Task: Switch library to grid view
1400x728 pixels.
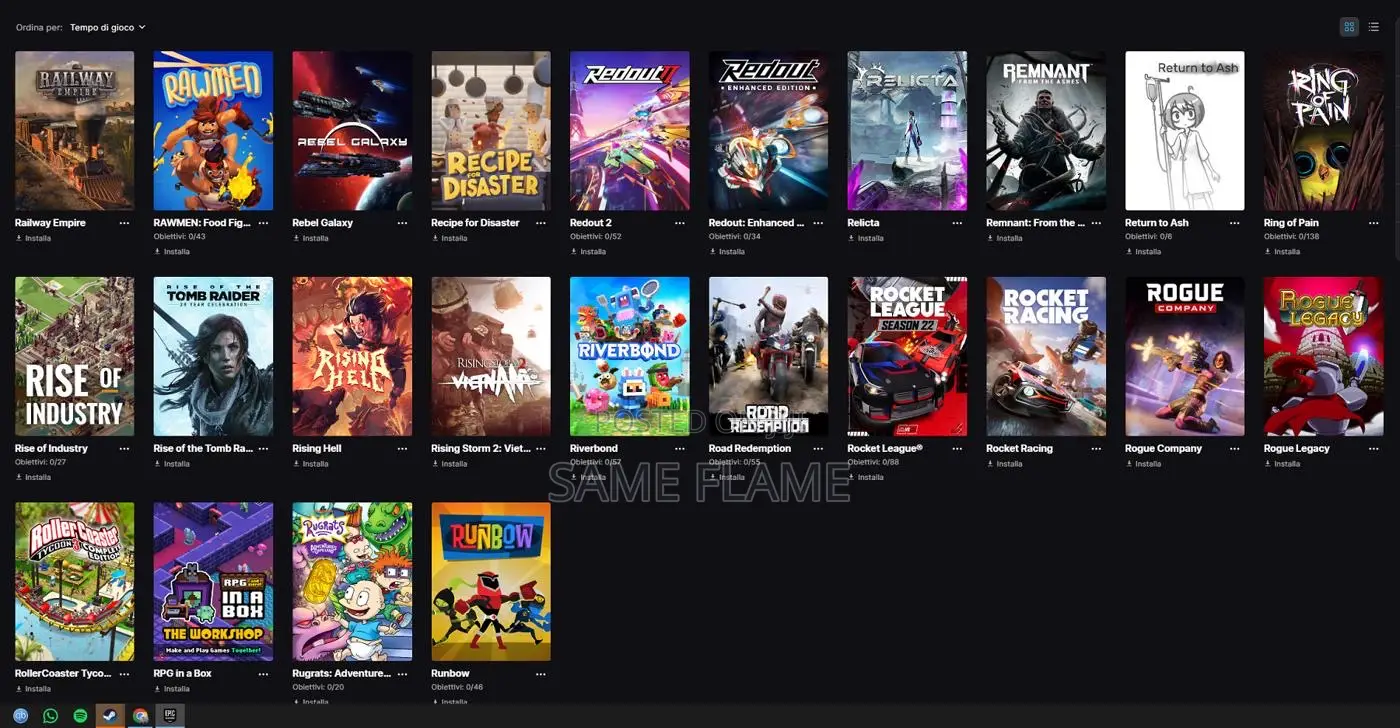Action: pos(1349,27)
